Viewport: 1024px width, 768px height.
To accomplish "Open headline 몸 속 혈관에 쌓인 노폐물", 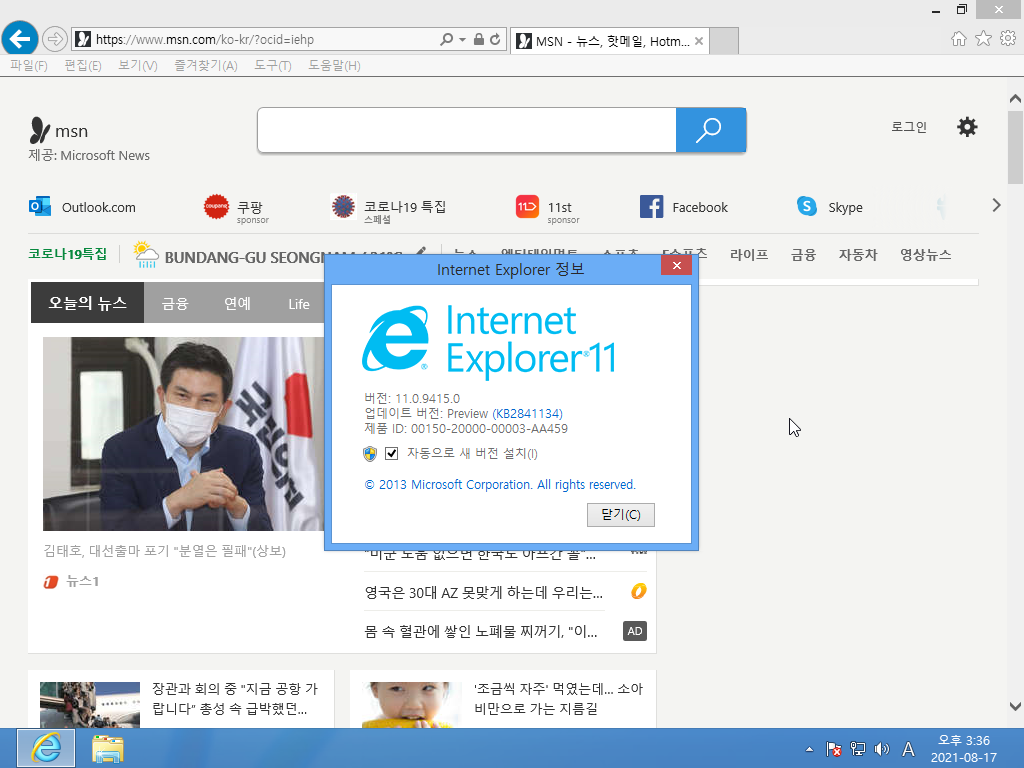I will pos(481,632).
